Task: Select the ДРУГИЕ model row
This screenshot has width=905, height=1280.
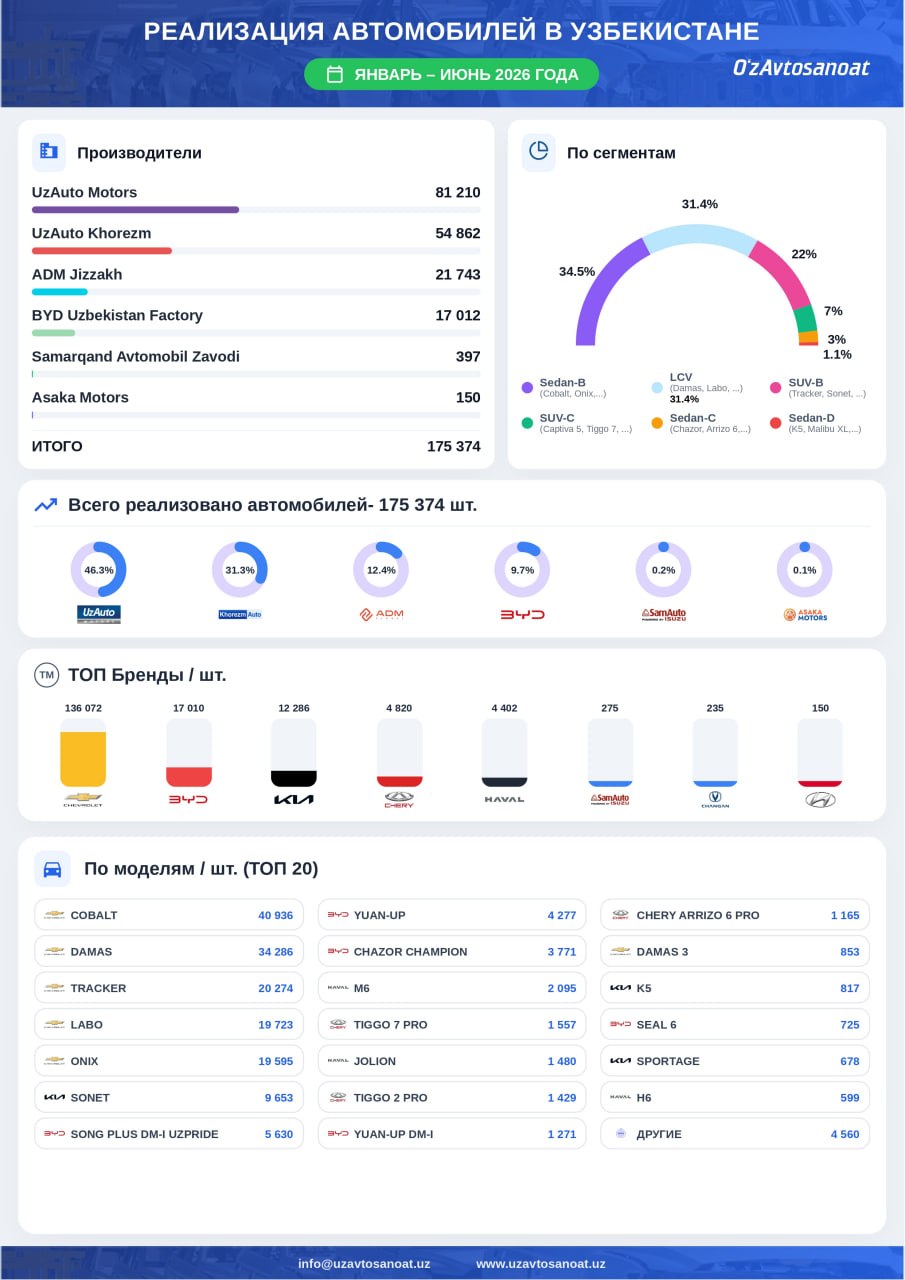Action: coord(735,1134)
